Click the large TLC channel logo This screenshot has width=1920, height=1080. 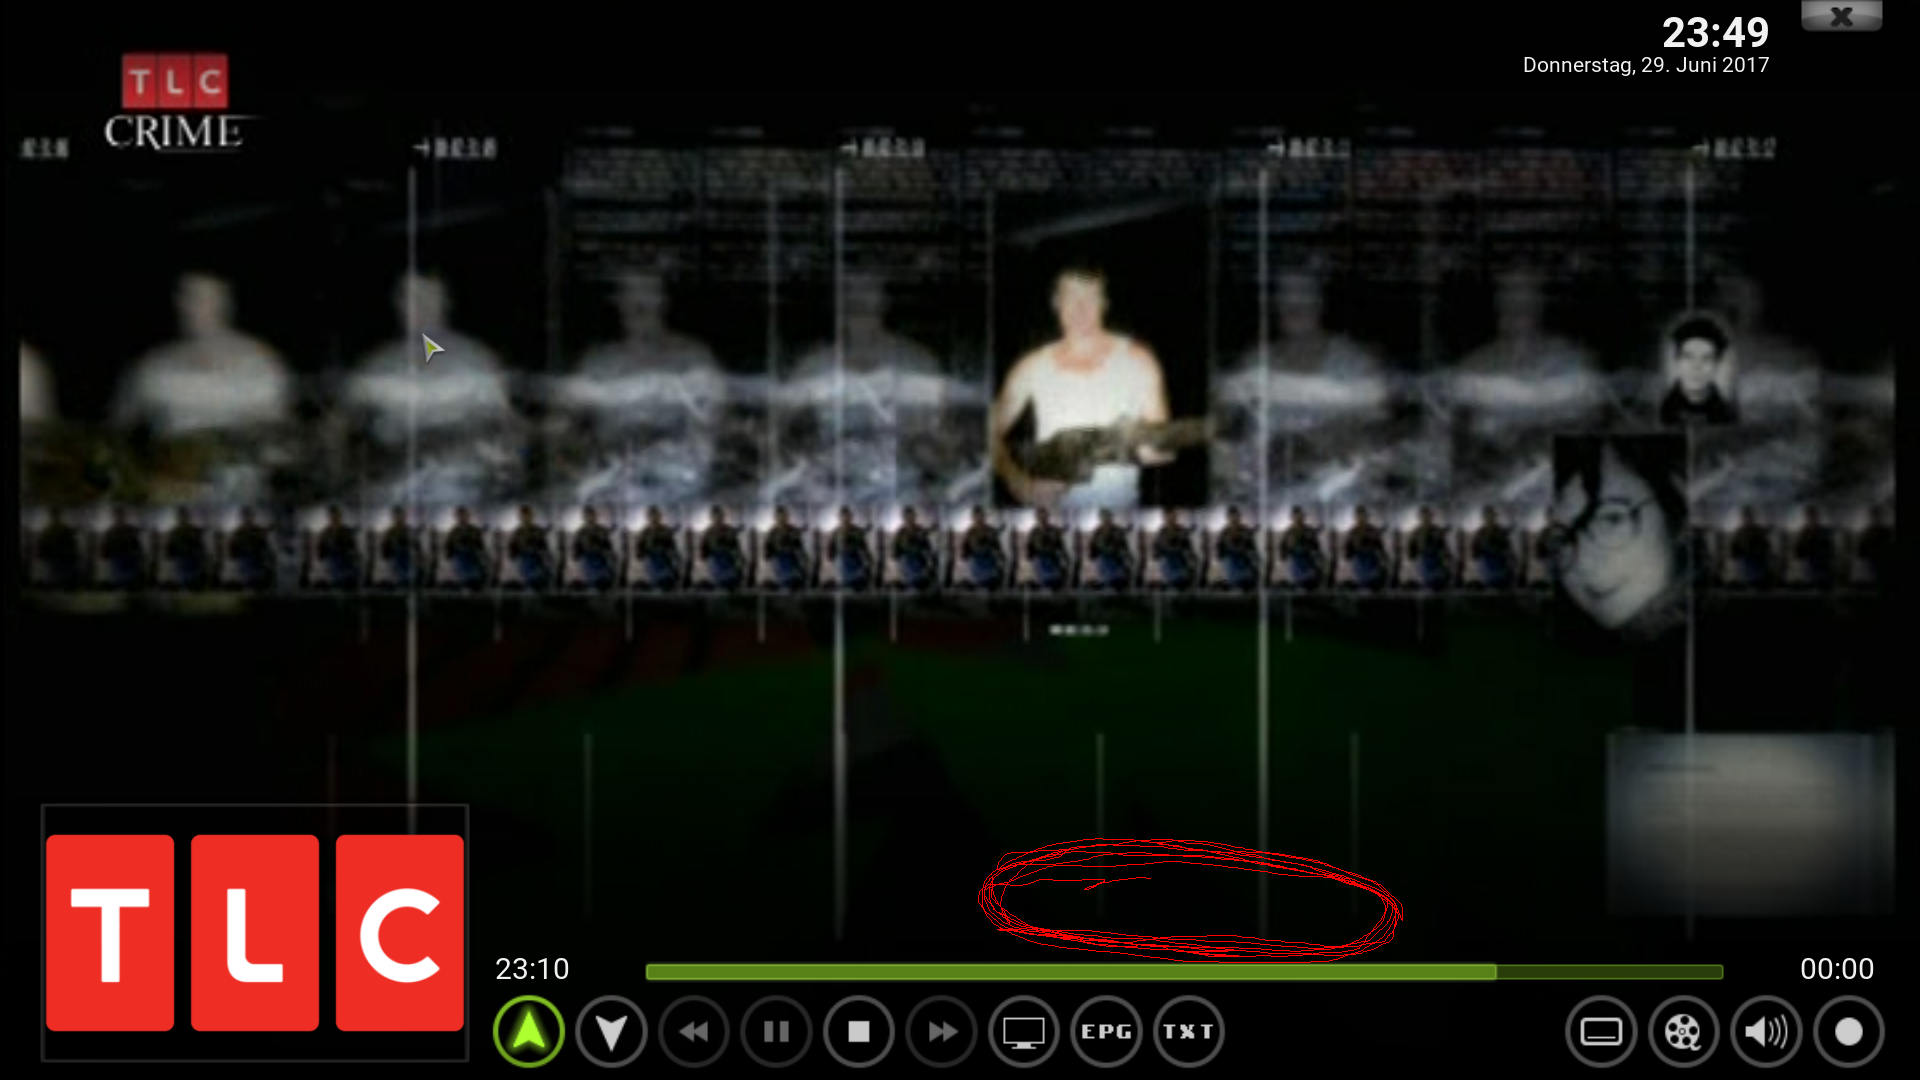click(x=255, y=932)
